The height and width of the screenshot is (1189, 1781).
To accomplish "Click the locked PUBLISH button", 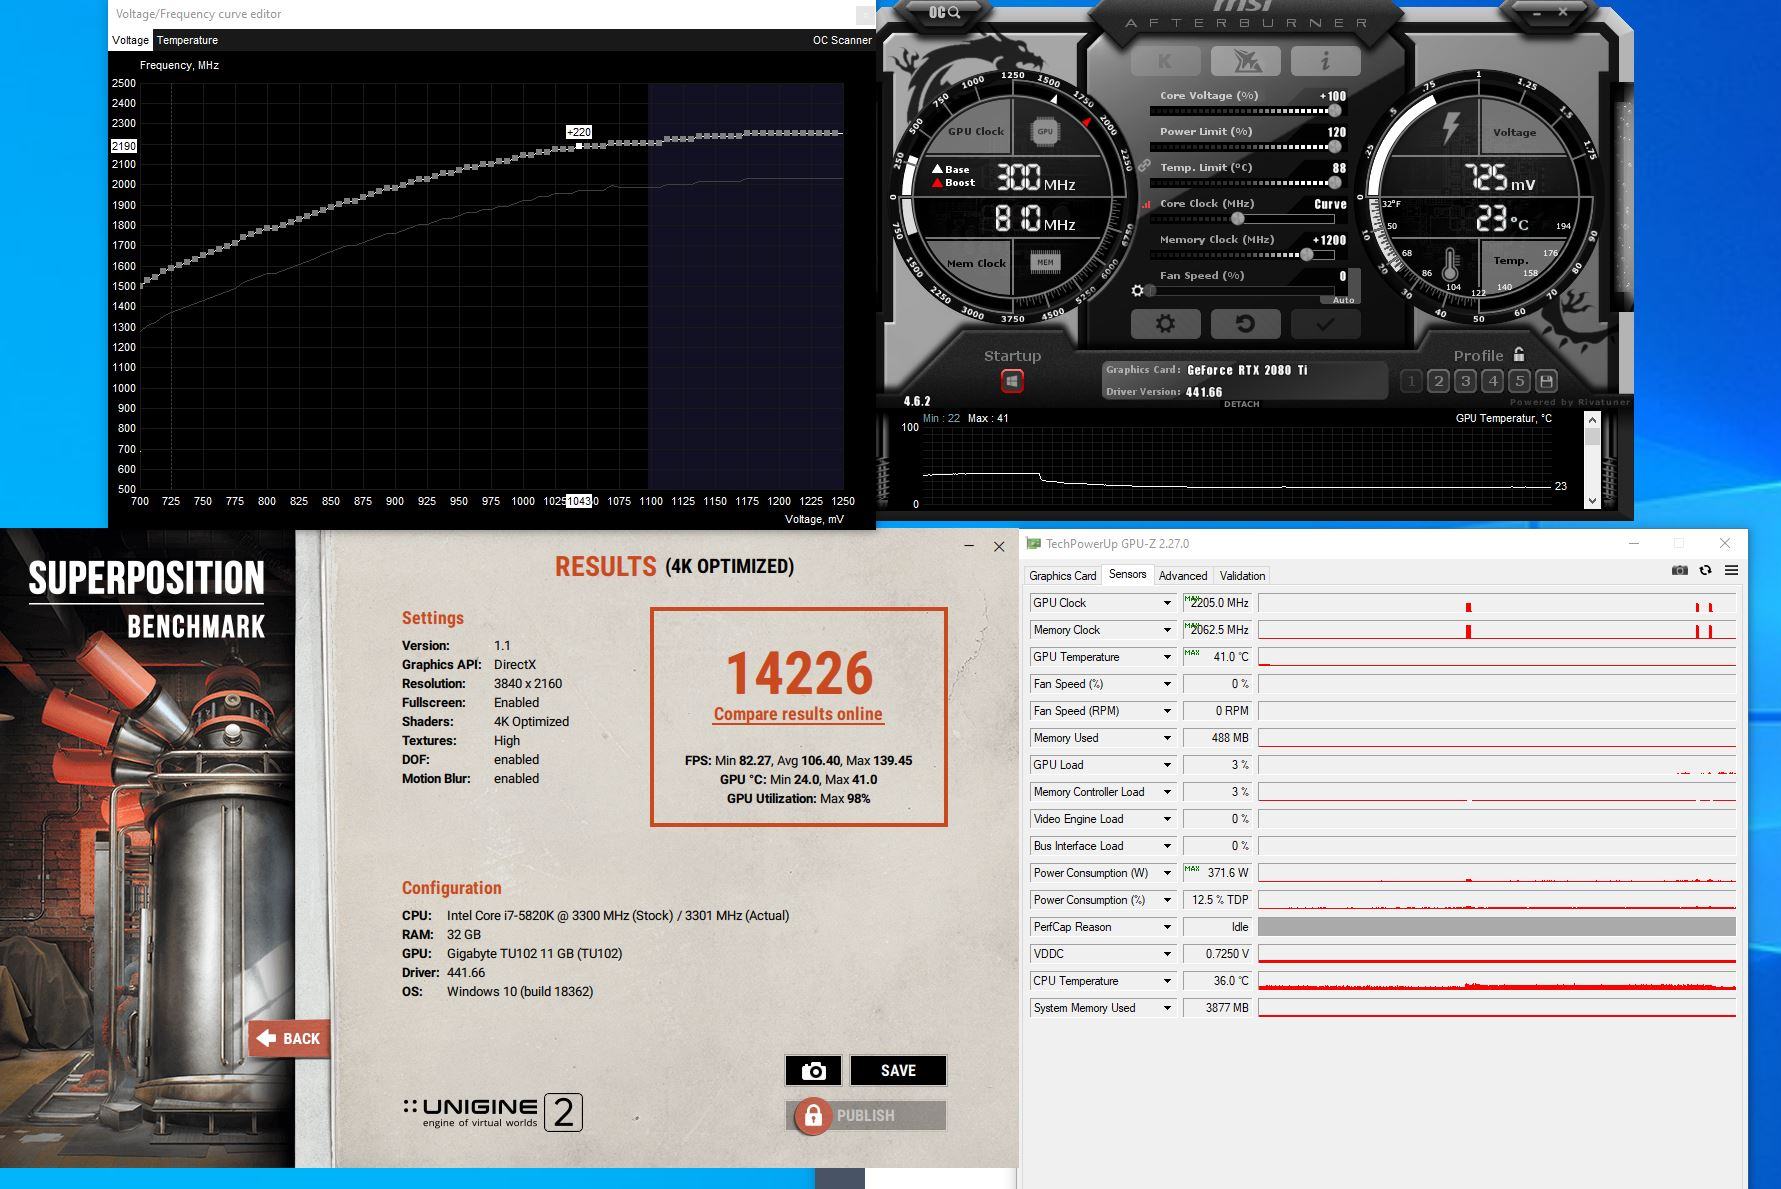I will tap(866, 1116).
